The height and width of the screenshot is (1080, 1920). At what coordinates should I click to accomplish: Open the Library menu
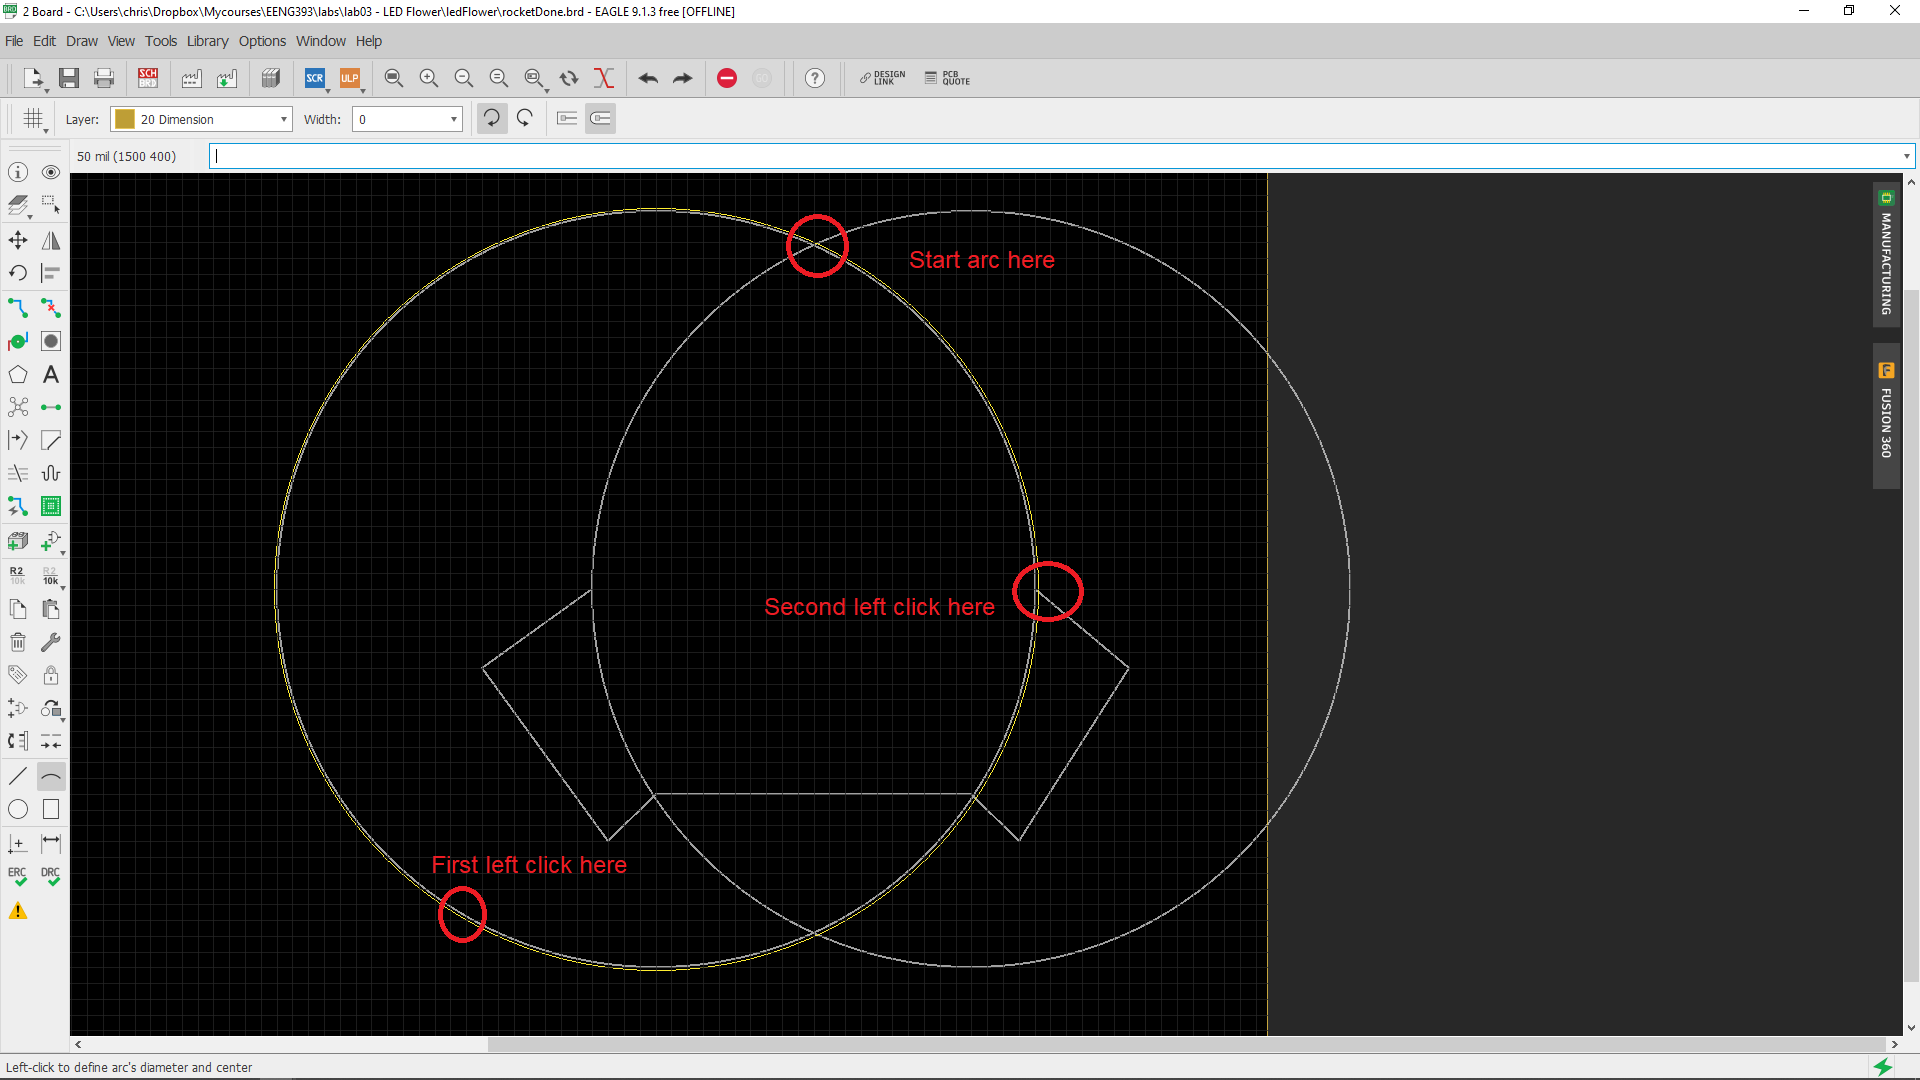[x=207, y=41]
